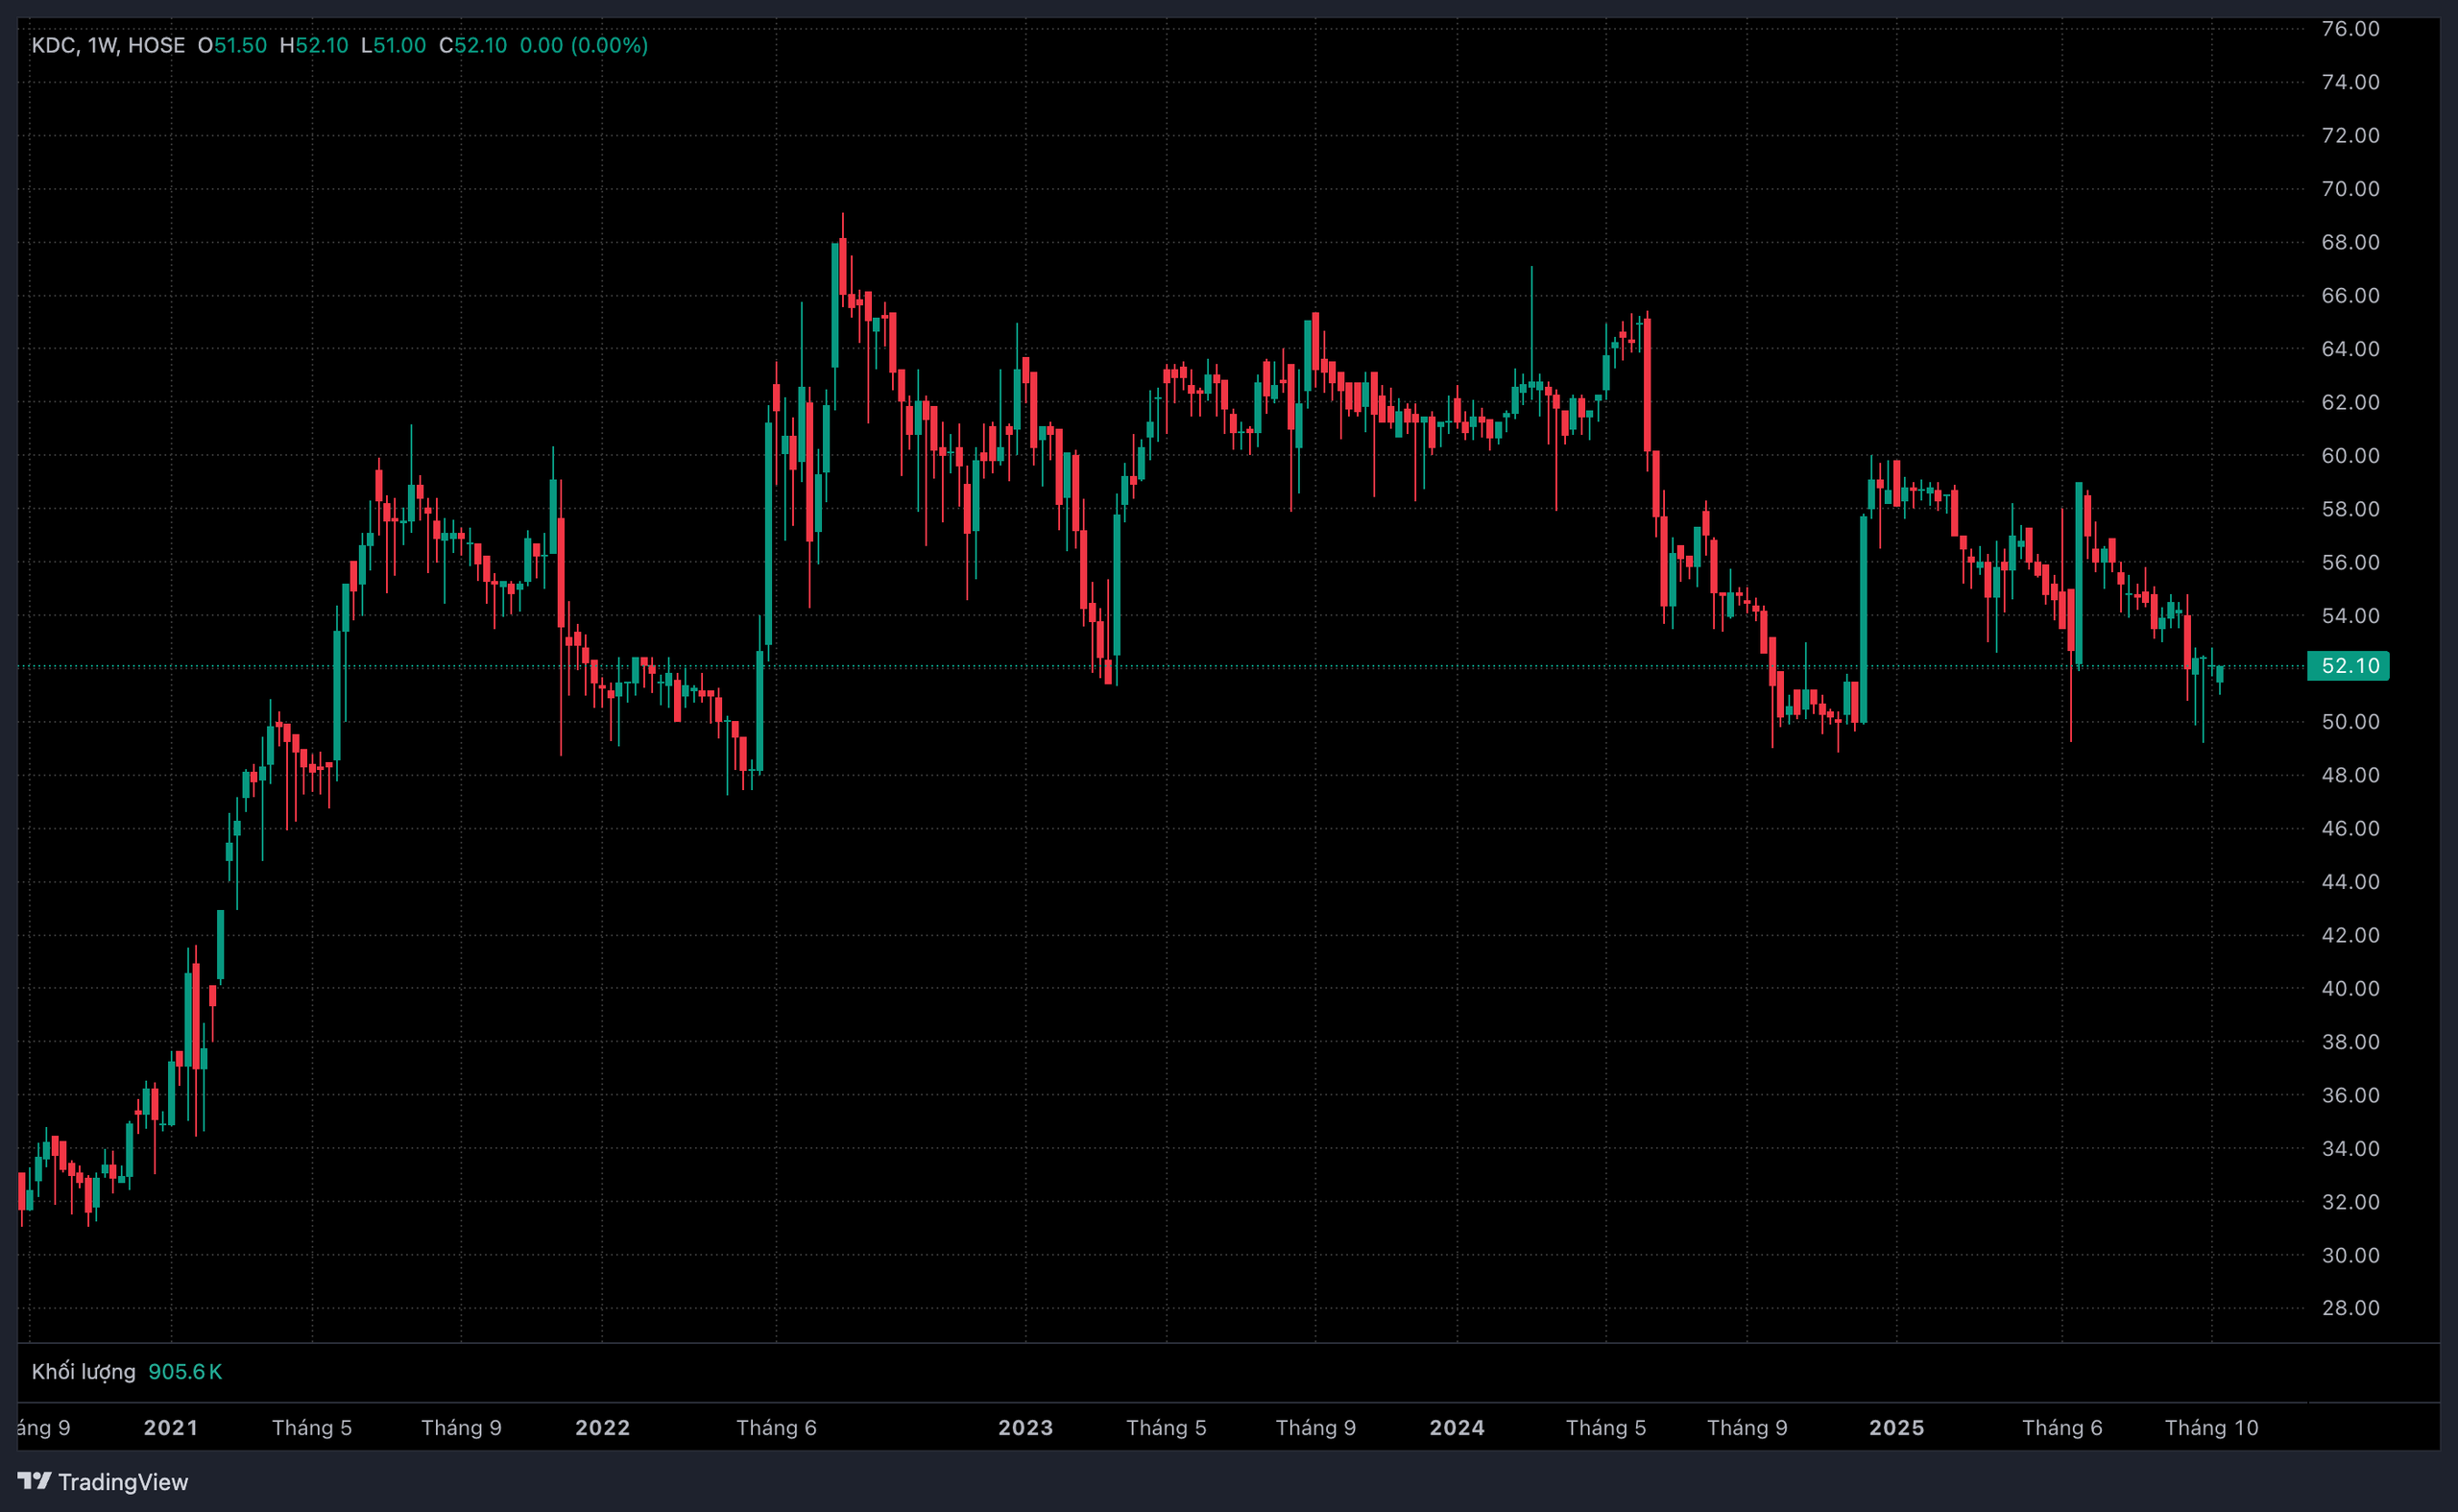Click the TradingView logo icon

(x=34, y=1480)
